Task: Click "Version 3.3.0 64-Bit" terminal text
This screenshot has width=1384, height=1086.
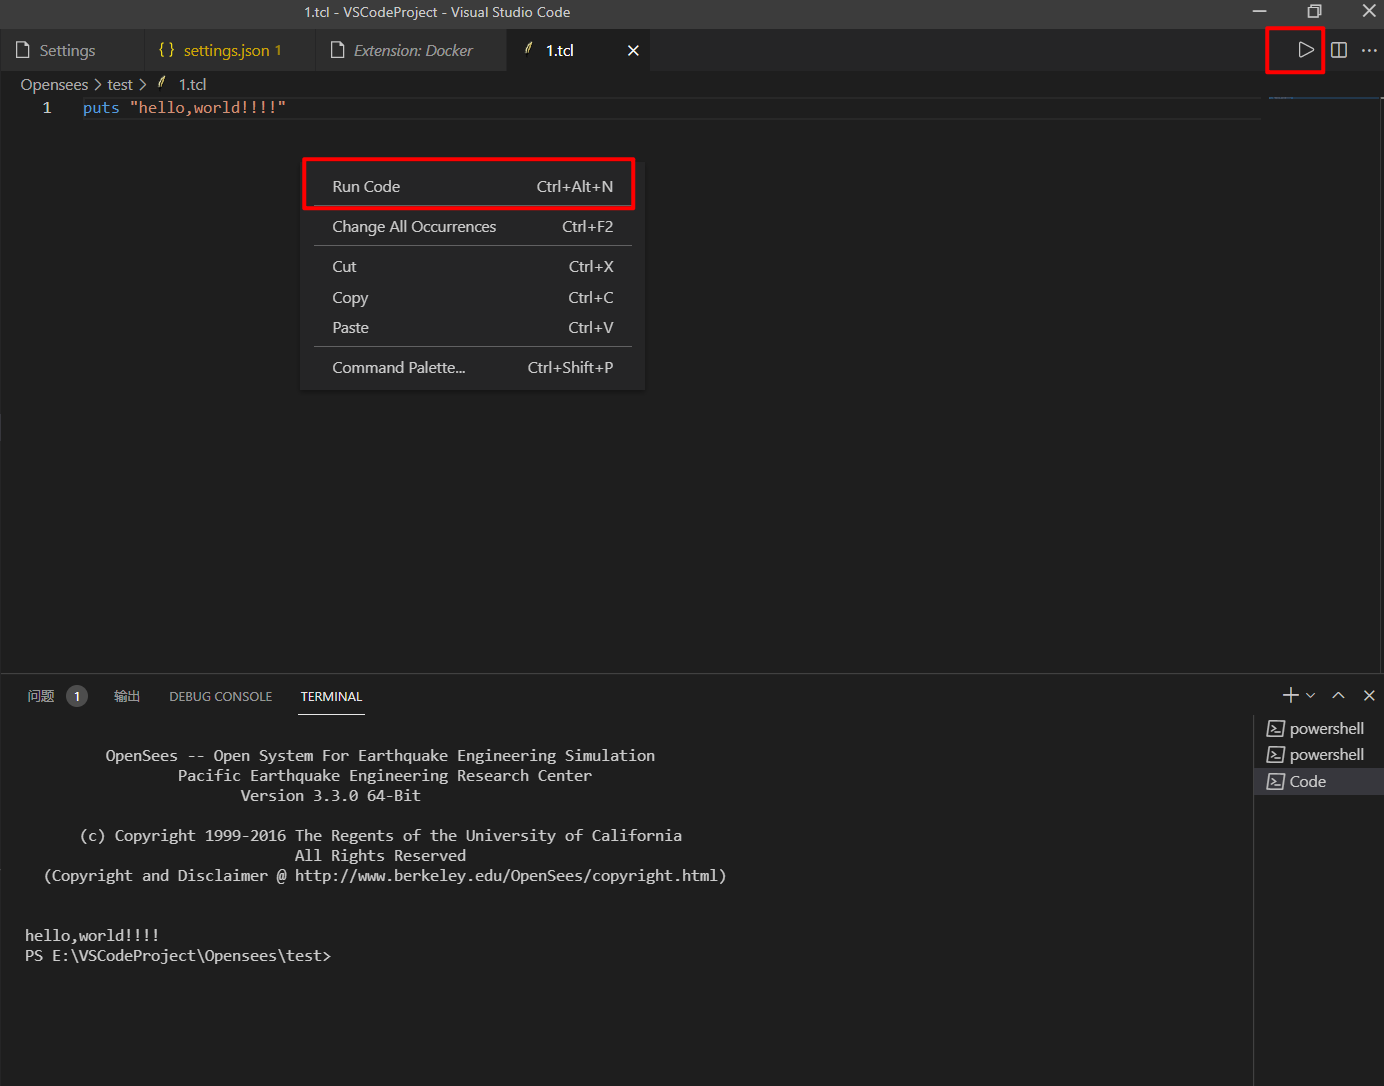Action: coord(330,795)
